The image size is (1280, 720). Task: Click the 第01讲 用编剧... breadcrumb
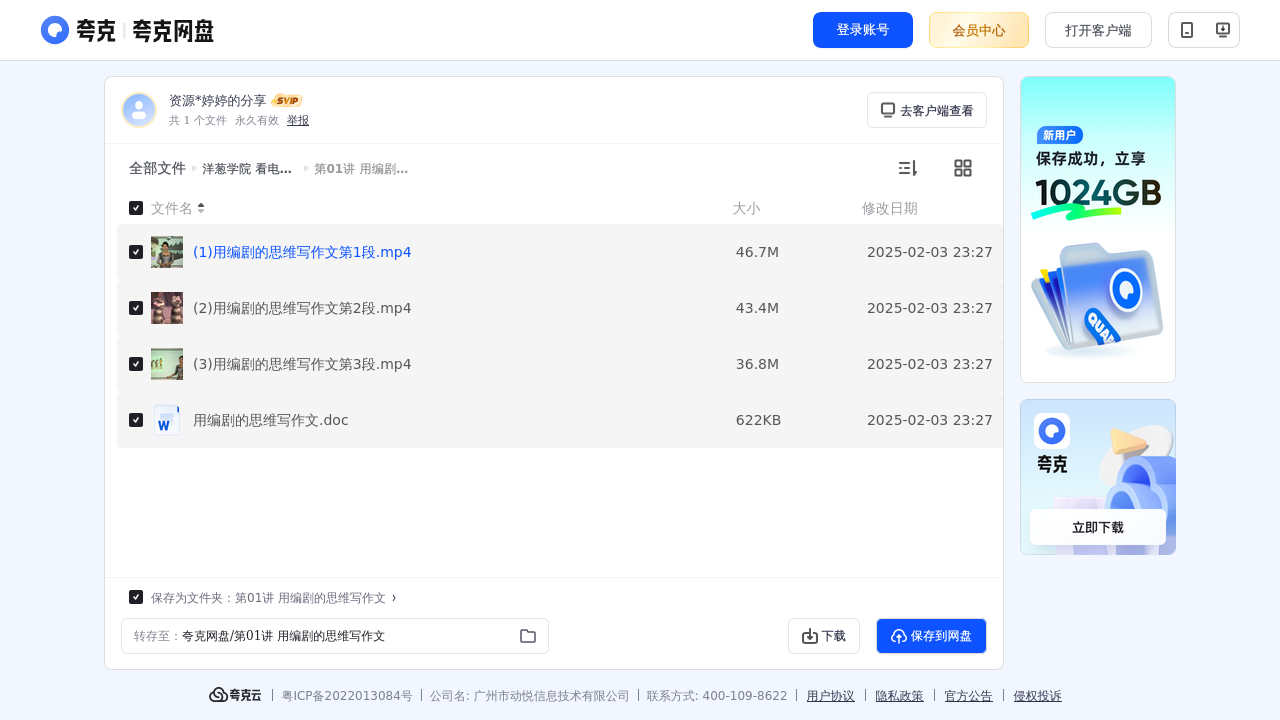(x=361, y=169)
